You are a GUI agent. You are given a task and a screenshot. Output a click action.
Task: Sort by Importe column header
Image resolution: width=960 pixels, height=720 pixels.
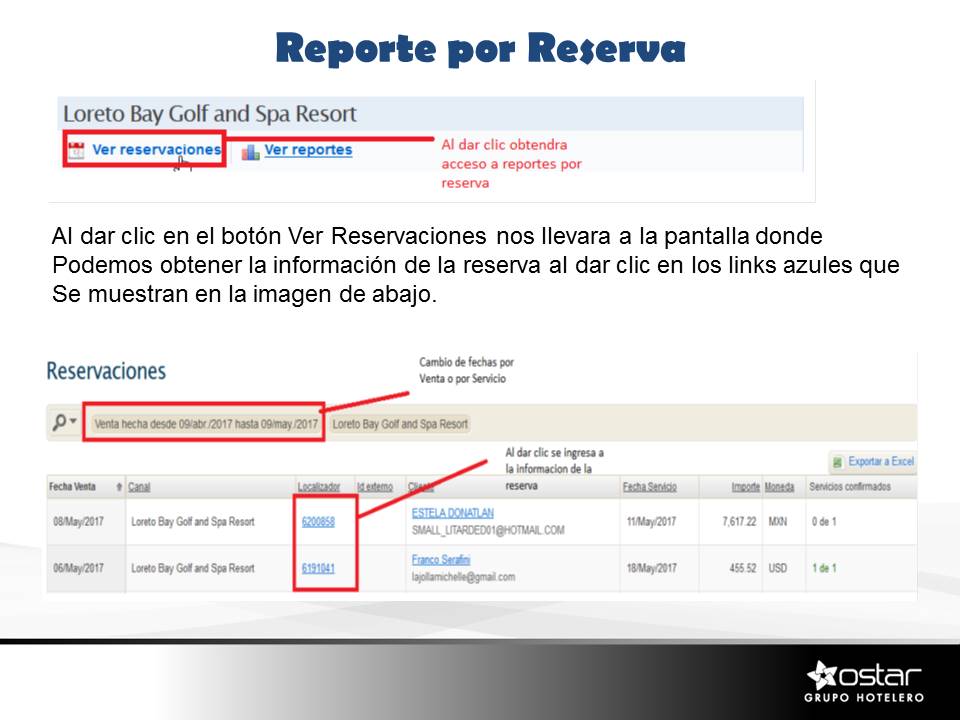(744, 487)
